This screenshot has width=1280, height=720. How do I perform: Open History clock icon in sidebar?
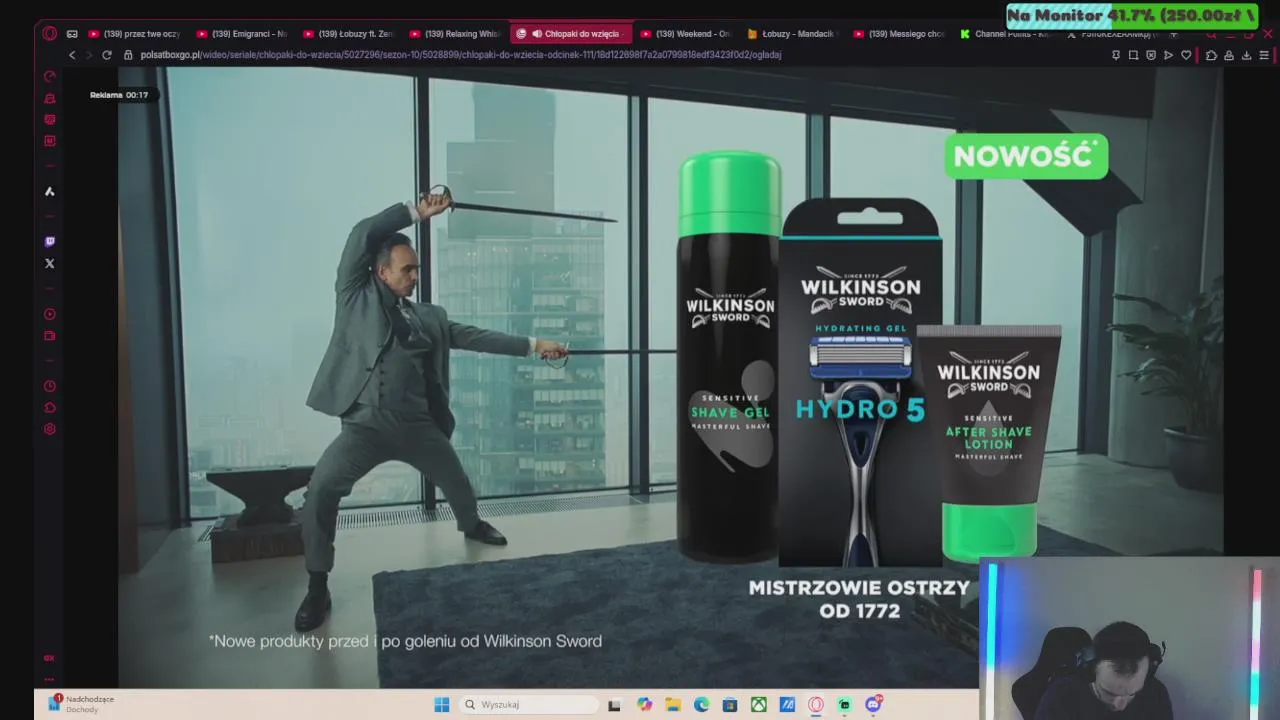click(49, 386)
